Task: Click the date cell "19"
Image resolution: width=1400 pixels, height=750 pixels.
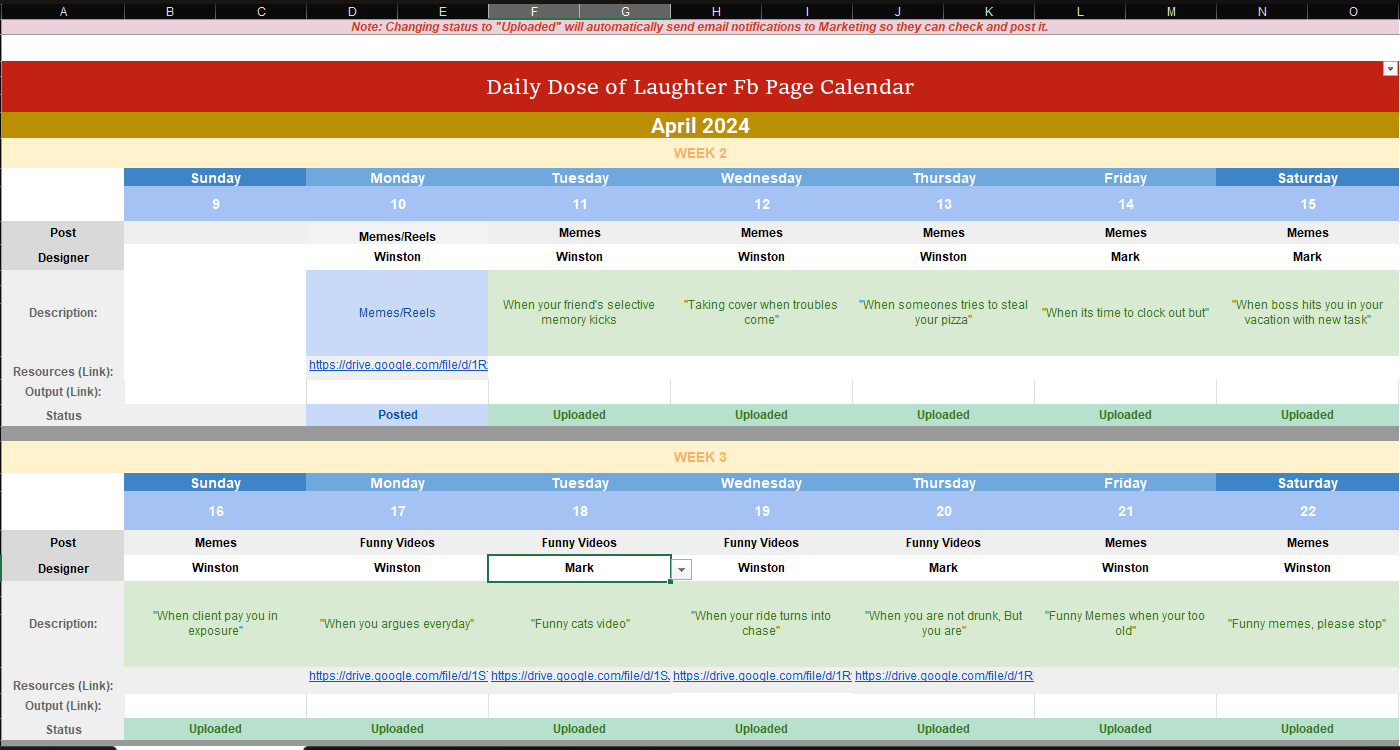Action: [762, 511]
